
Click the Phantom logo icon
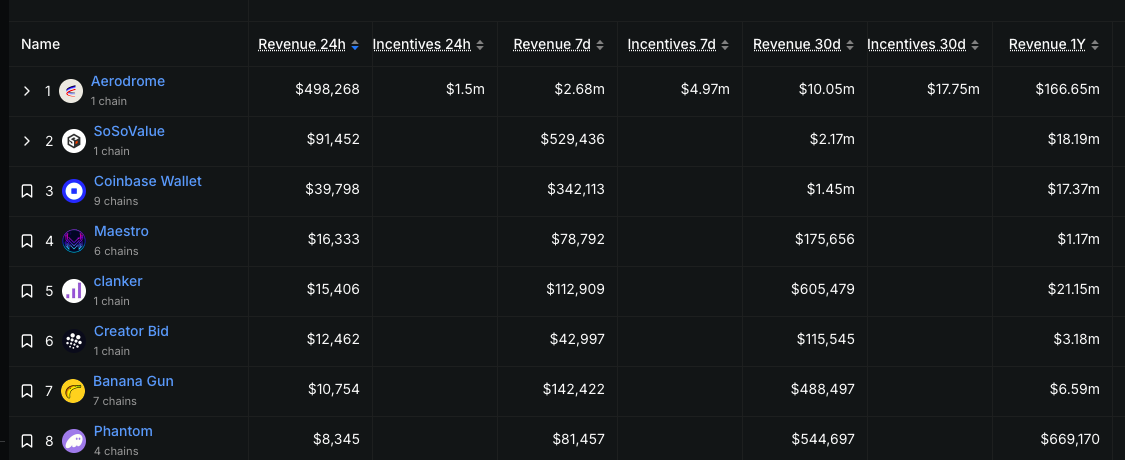[74, 441]
